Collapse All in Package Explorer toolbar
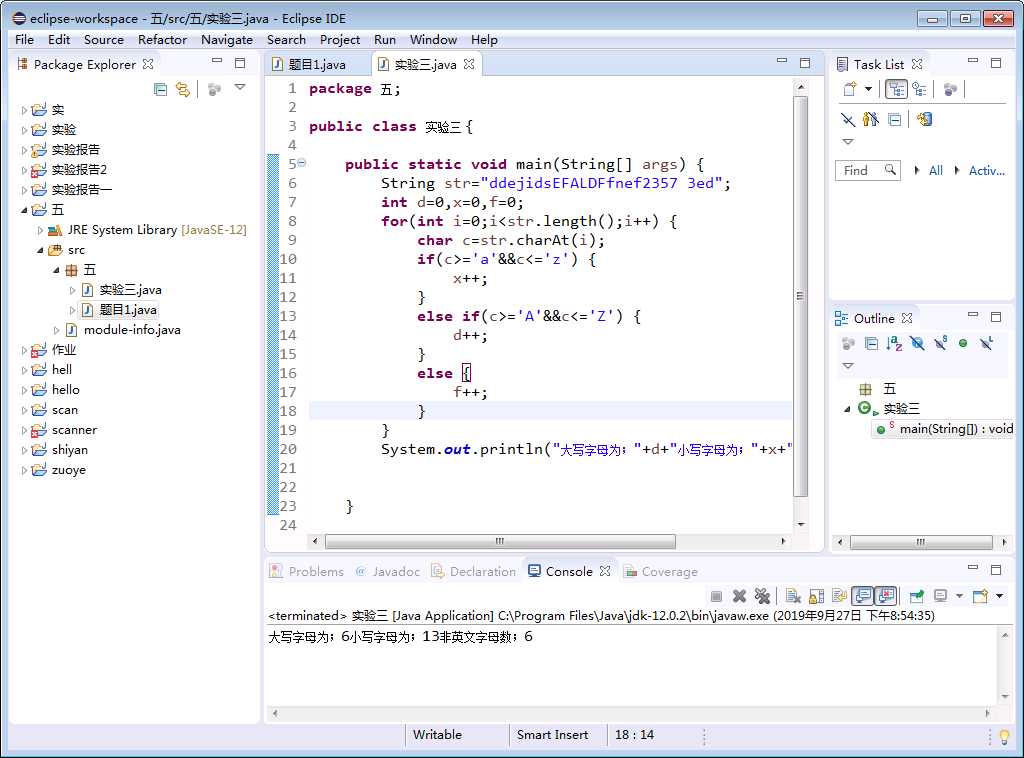The image size is (1024, 758). click(x=160, y=89)
